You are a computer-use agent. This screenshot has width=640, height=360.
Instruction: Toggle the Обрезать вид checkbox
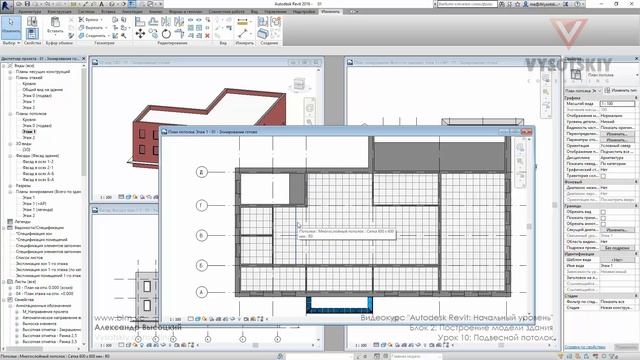tap(603, 212)
